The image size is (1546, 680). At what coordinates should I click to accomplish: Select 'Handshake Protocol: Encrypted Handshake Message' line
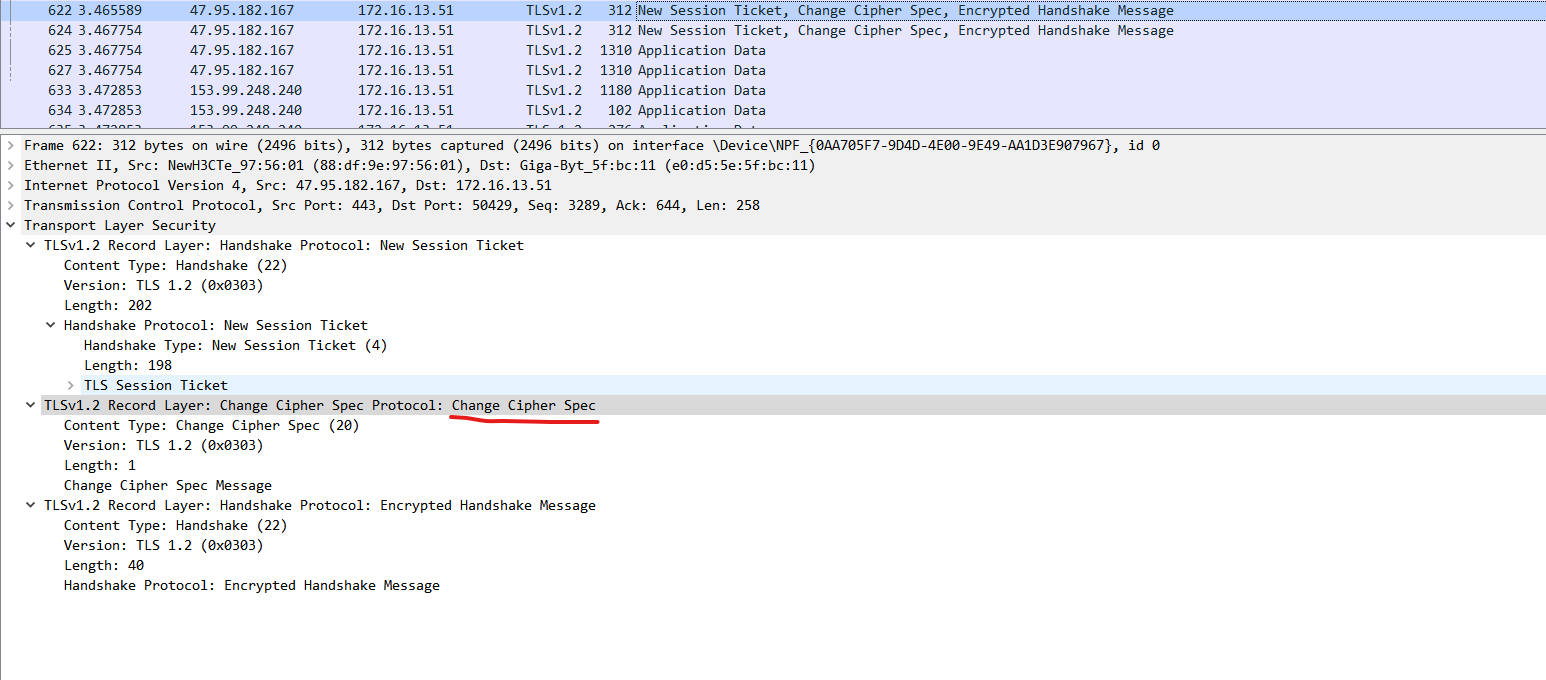click(252, 585)
